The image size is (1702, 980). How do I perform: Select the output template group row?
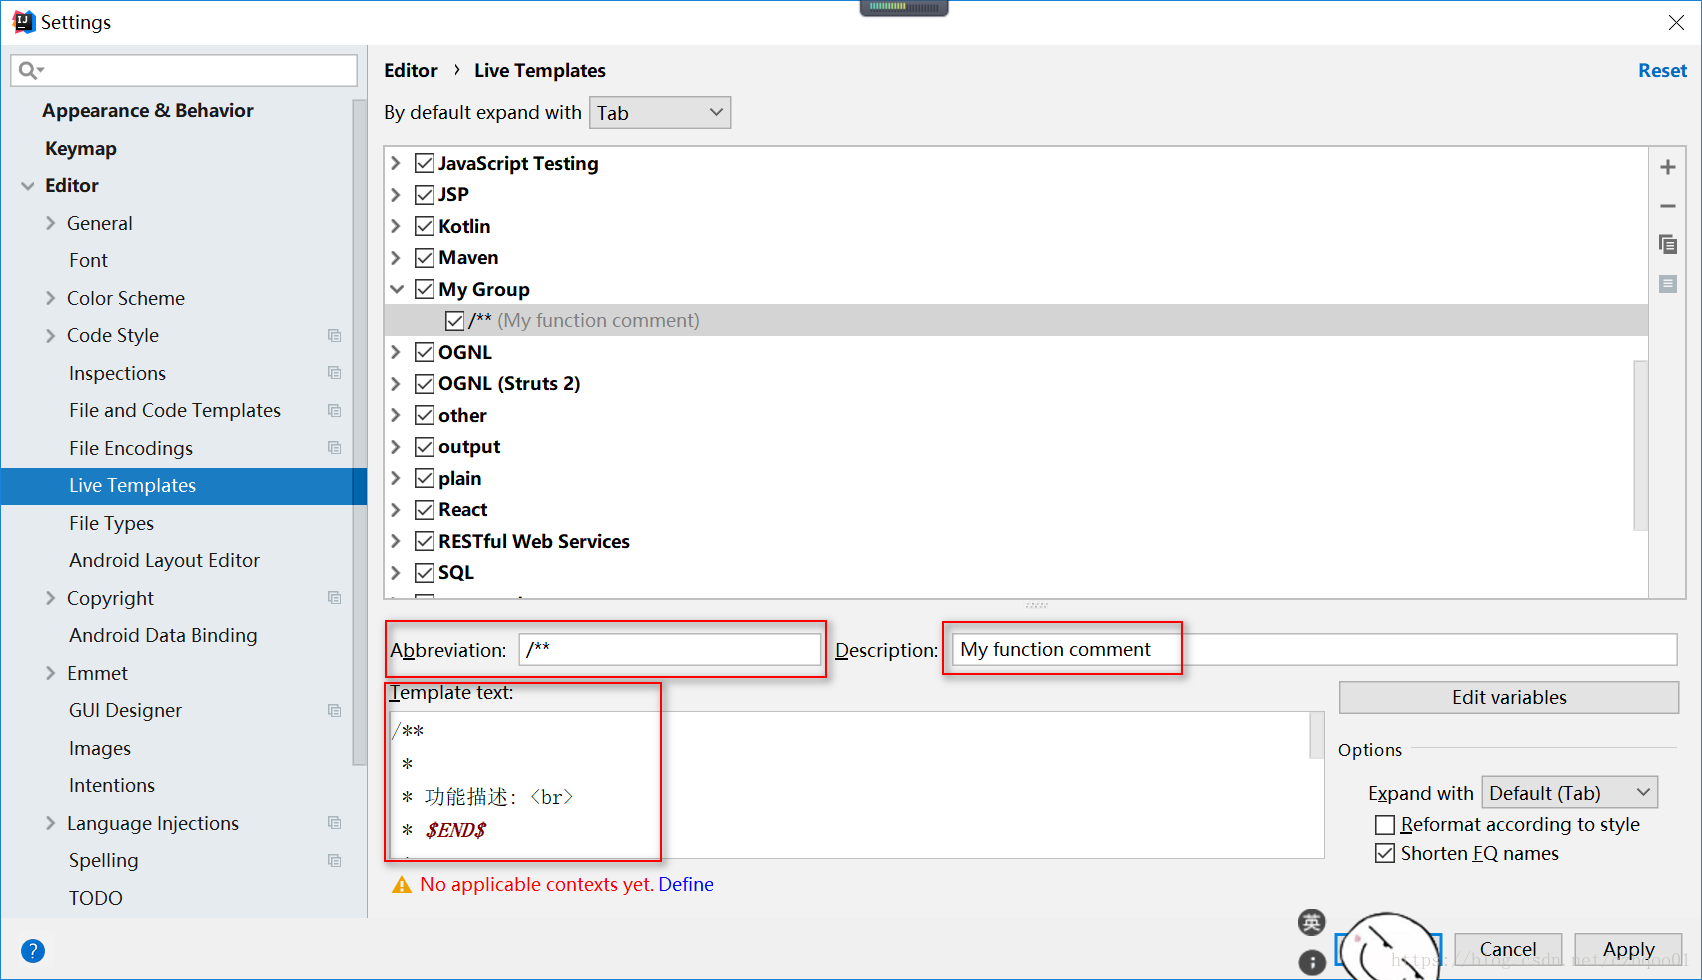pos(1016,447)
